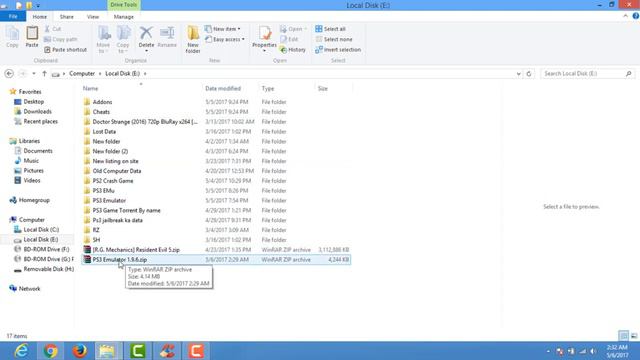Click Paste shortcut command

(65, 49)
